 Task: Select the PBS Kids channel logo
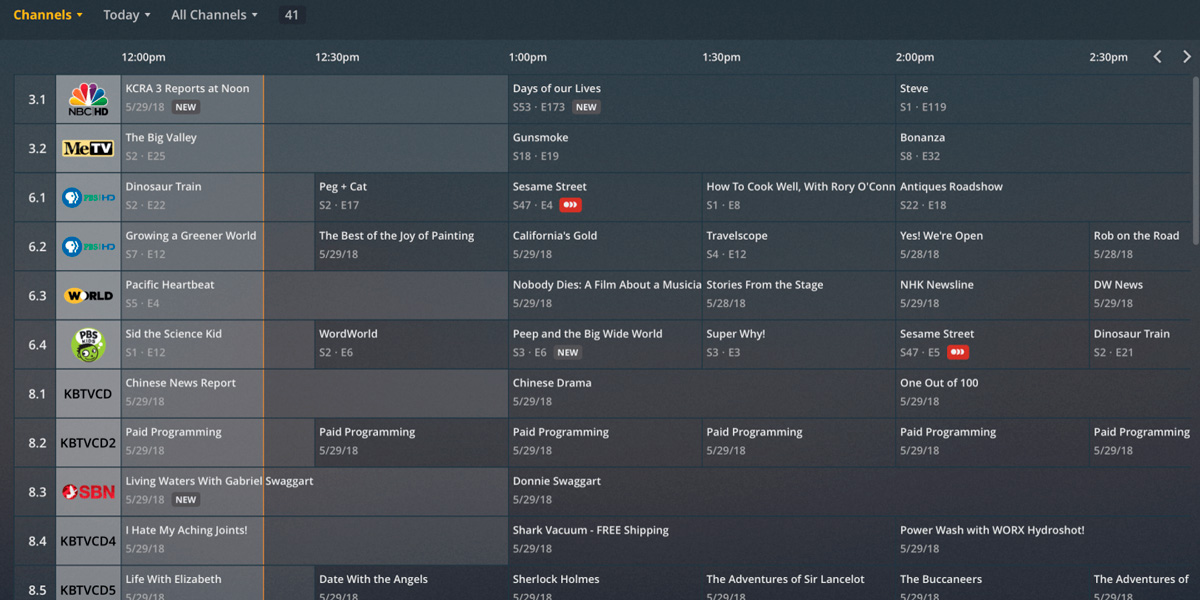click(x=88, y=344)
